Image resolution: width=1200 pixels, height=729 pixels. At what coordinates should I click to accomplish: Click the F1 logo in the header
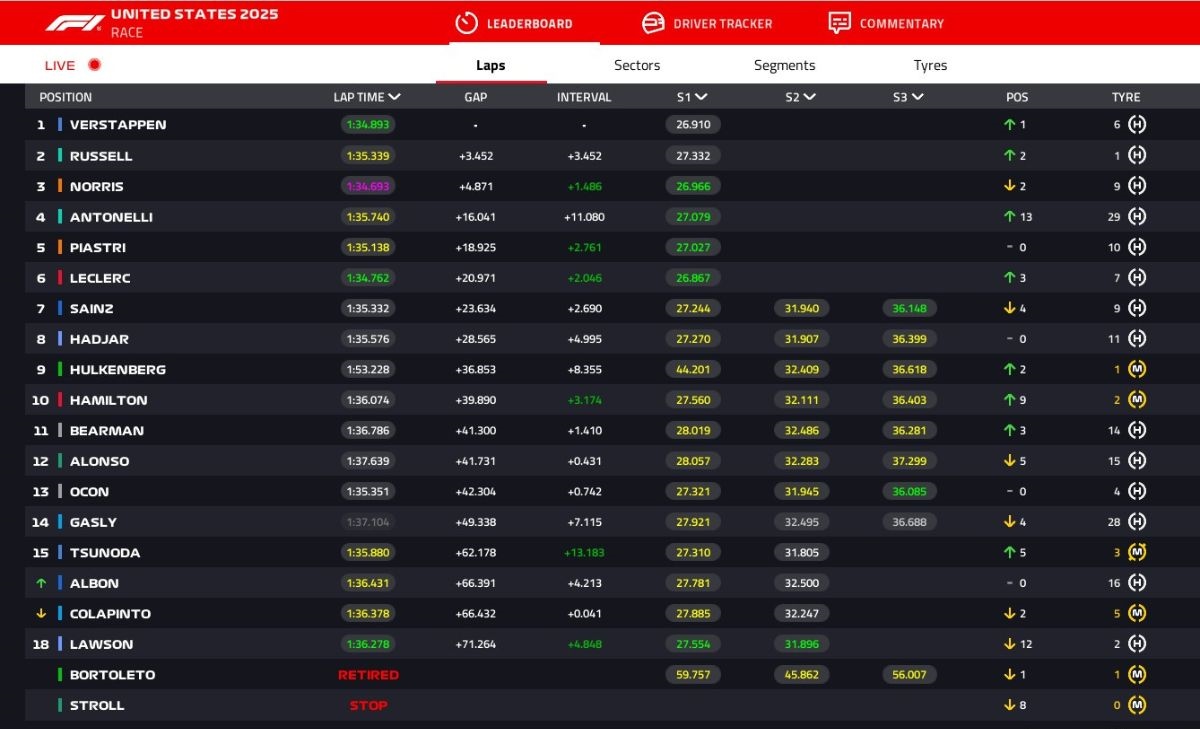[x=75, y=22]
